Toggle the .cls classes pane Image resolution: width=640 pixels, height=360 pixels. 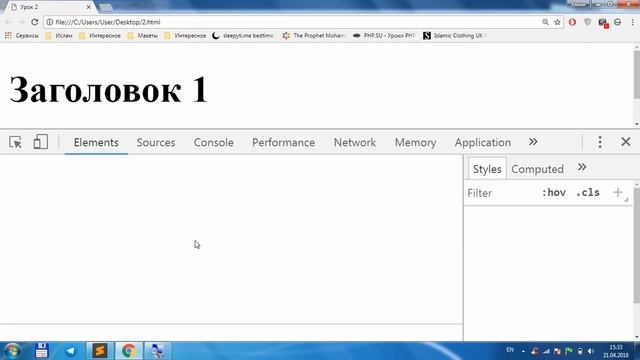pyautogui.click(x=588, y=193)
